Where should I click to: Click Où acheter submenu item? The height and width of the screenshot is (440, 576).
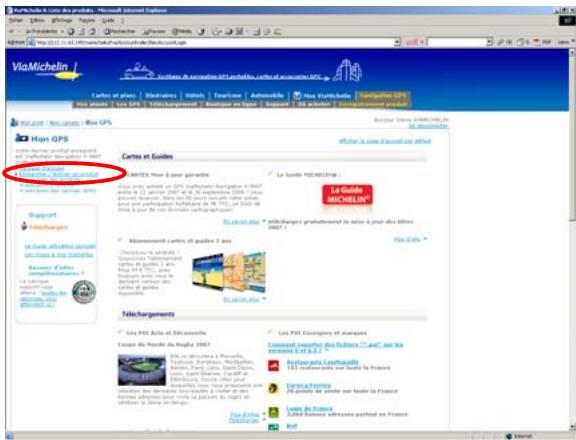tap(314, 104)
